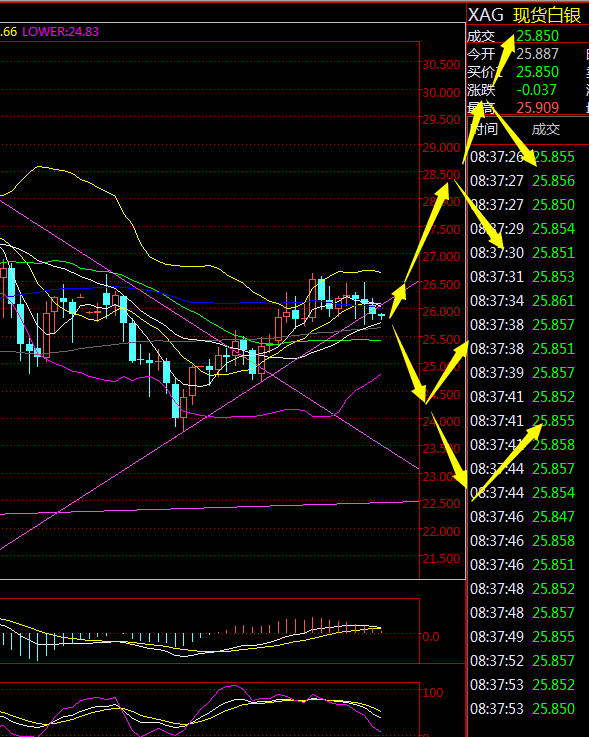Image resolution: width=589 pixels, height=737 pixels.
Task: Select tick price 25.857 at 08:37:52
Action: click(x=553, y=661)
